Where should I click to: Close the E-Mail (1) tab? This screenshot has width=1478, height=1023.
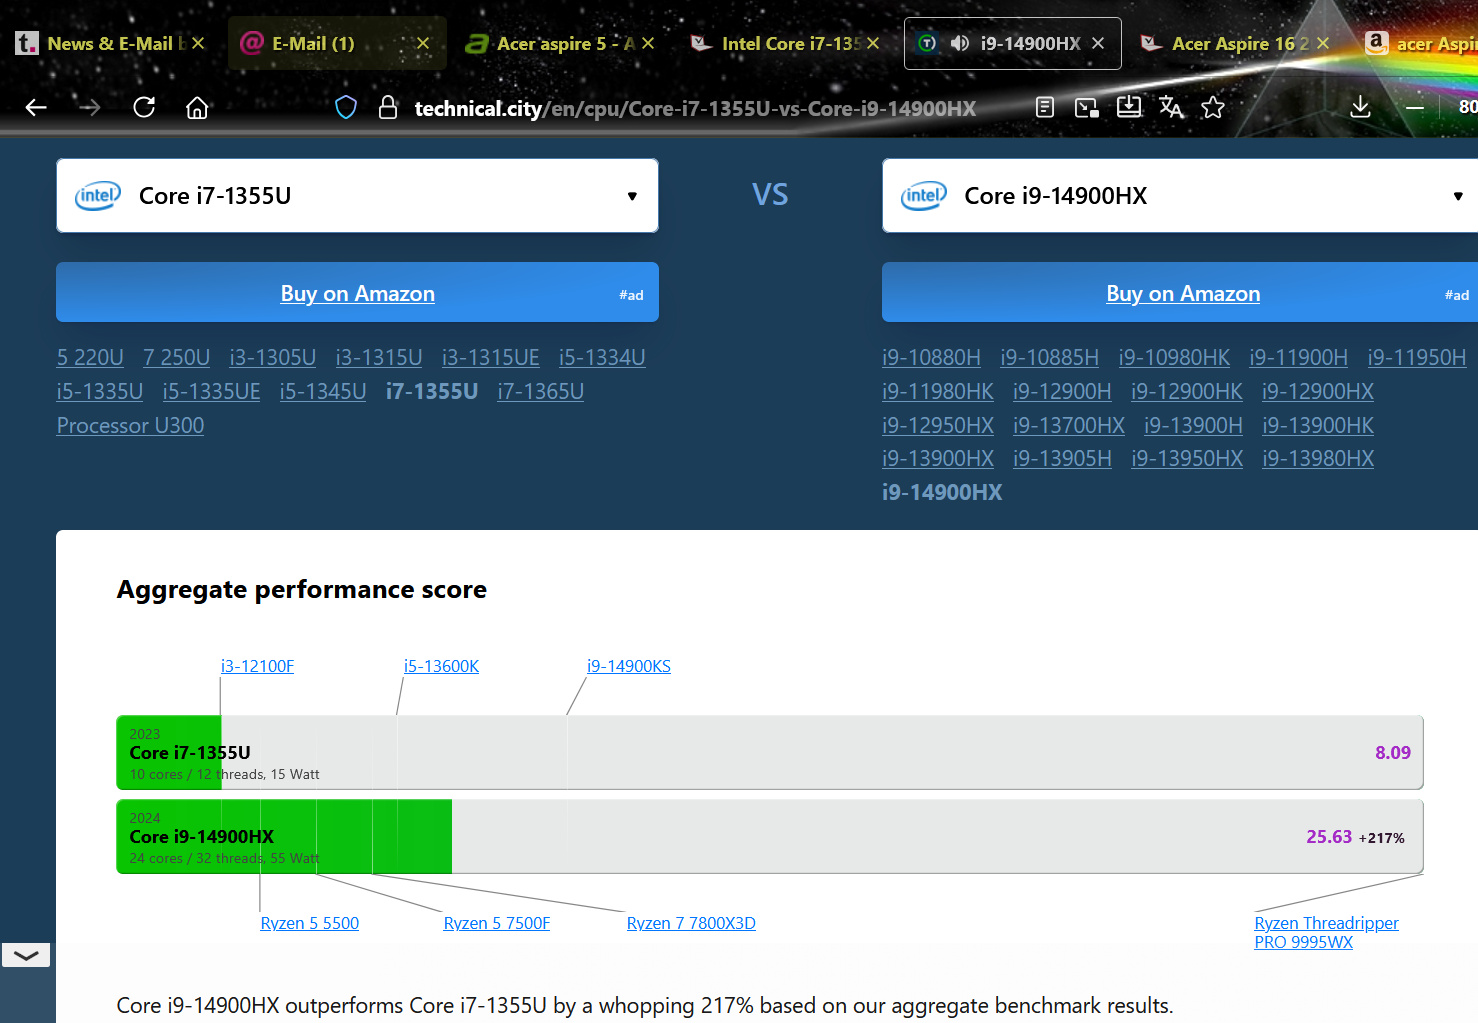tap(423, 43)
